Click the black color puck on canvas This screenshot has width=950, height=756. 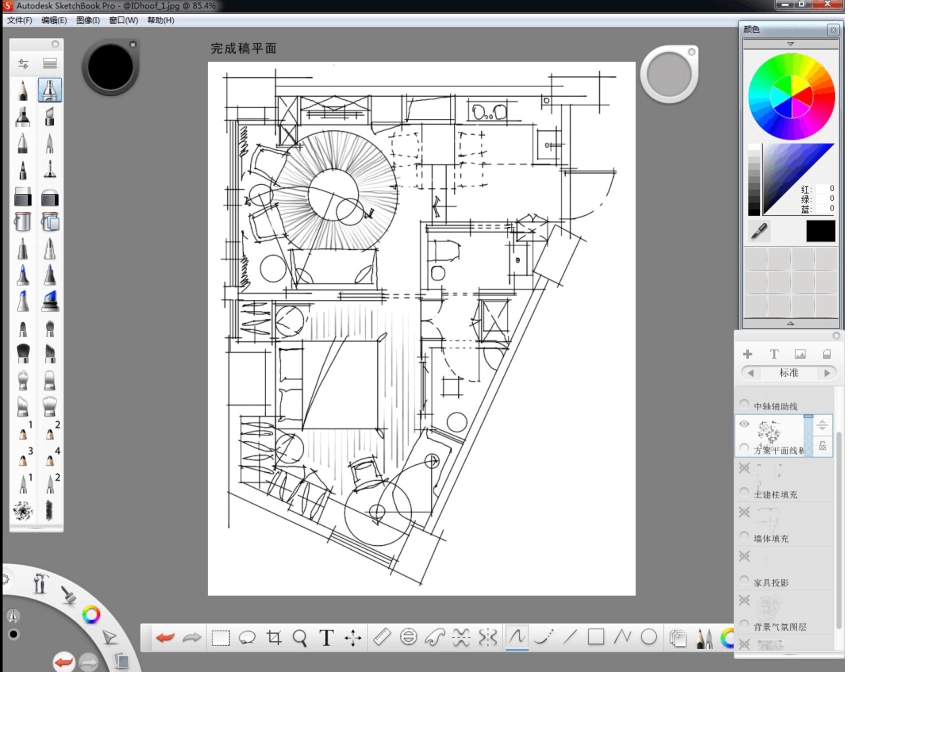click(110, 67)
